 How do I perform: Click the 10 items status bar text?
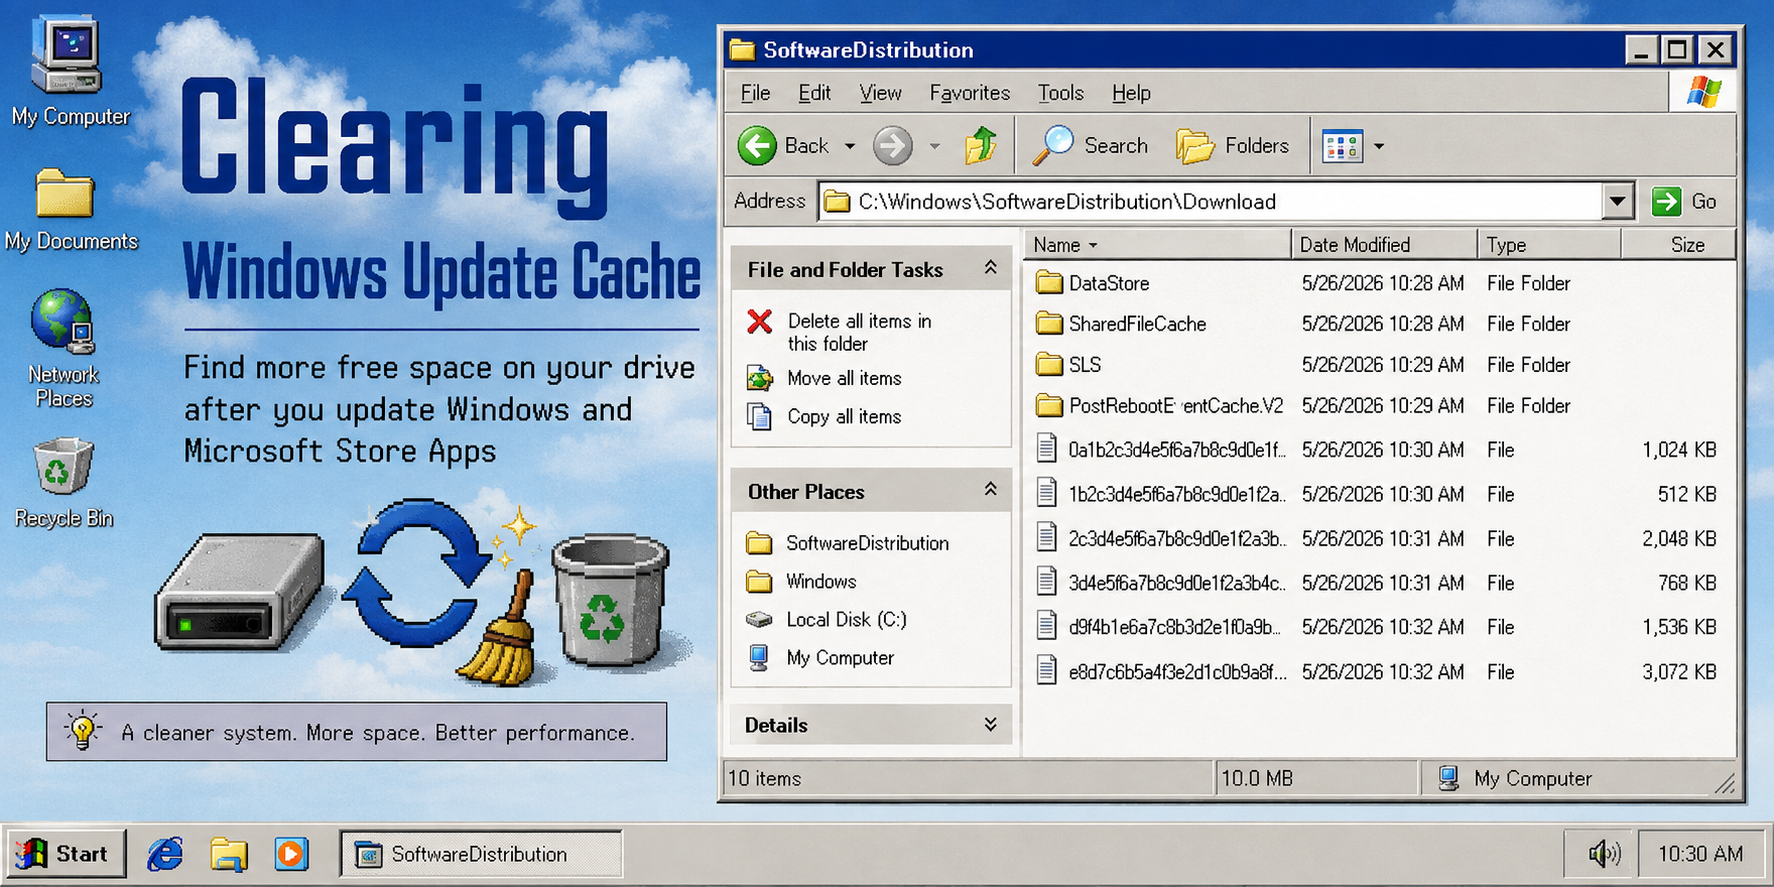[764, 778]
